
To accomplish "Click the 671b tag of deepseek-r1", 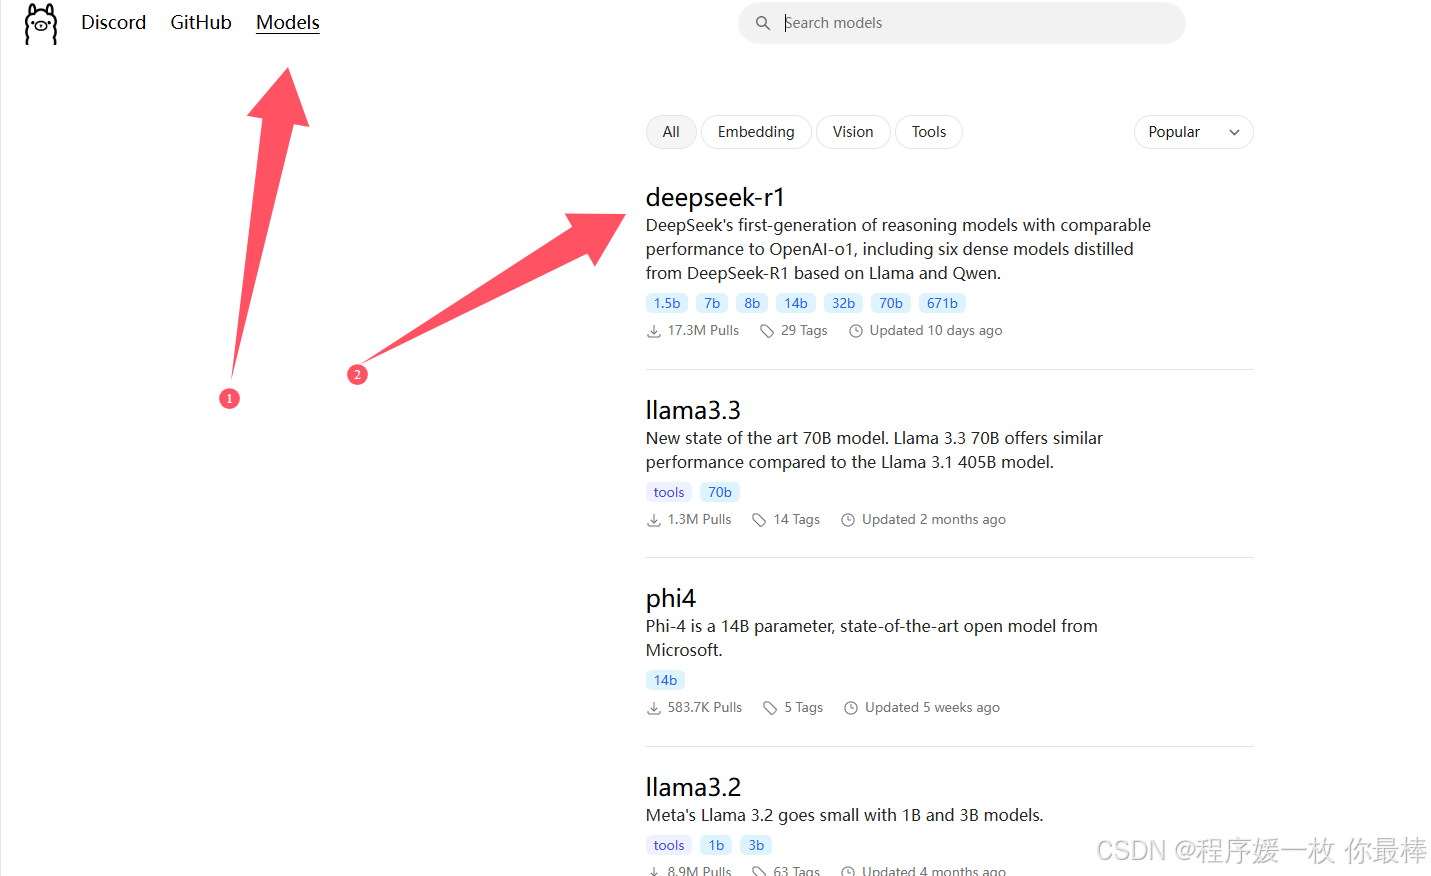I will click(942, 303).
